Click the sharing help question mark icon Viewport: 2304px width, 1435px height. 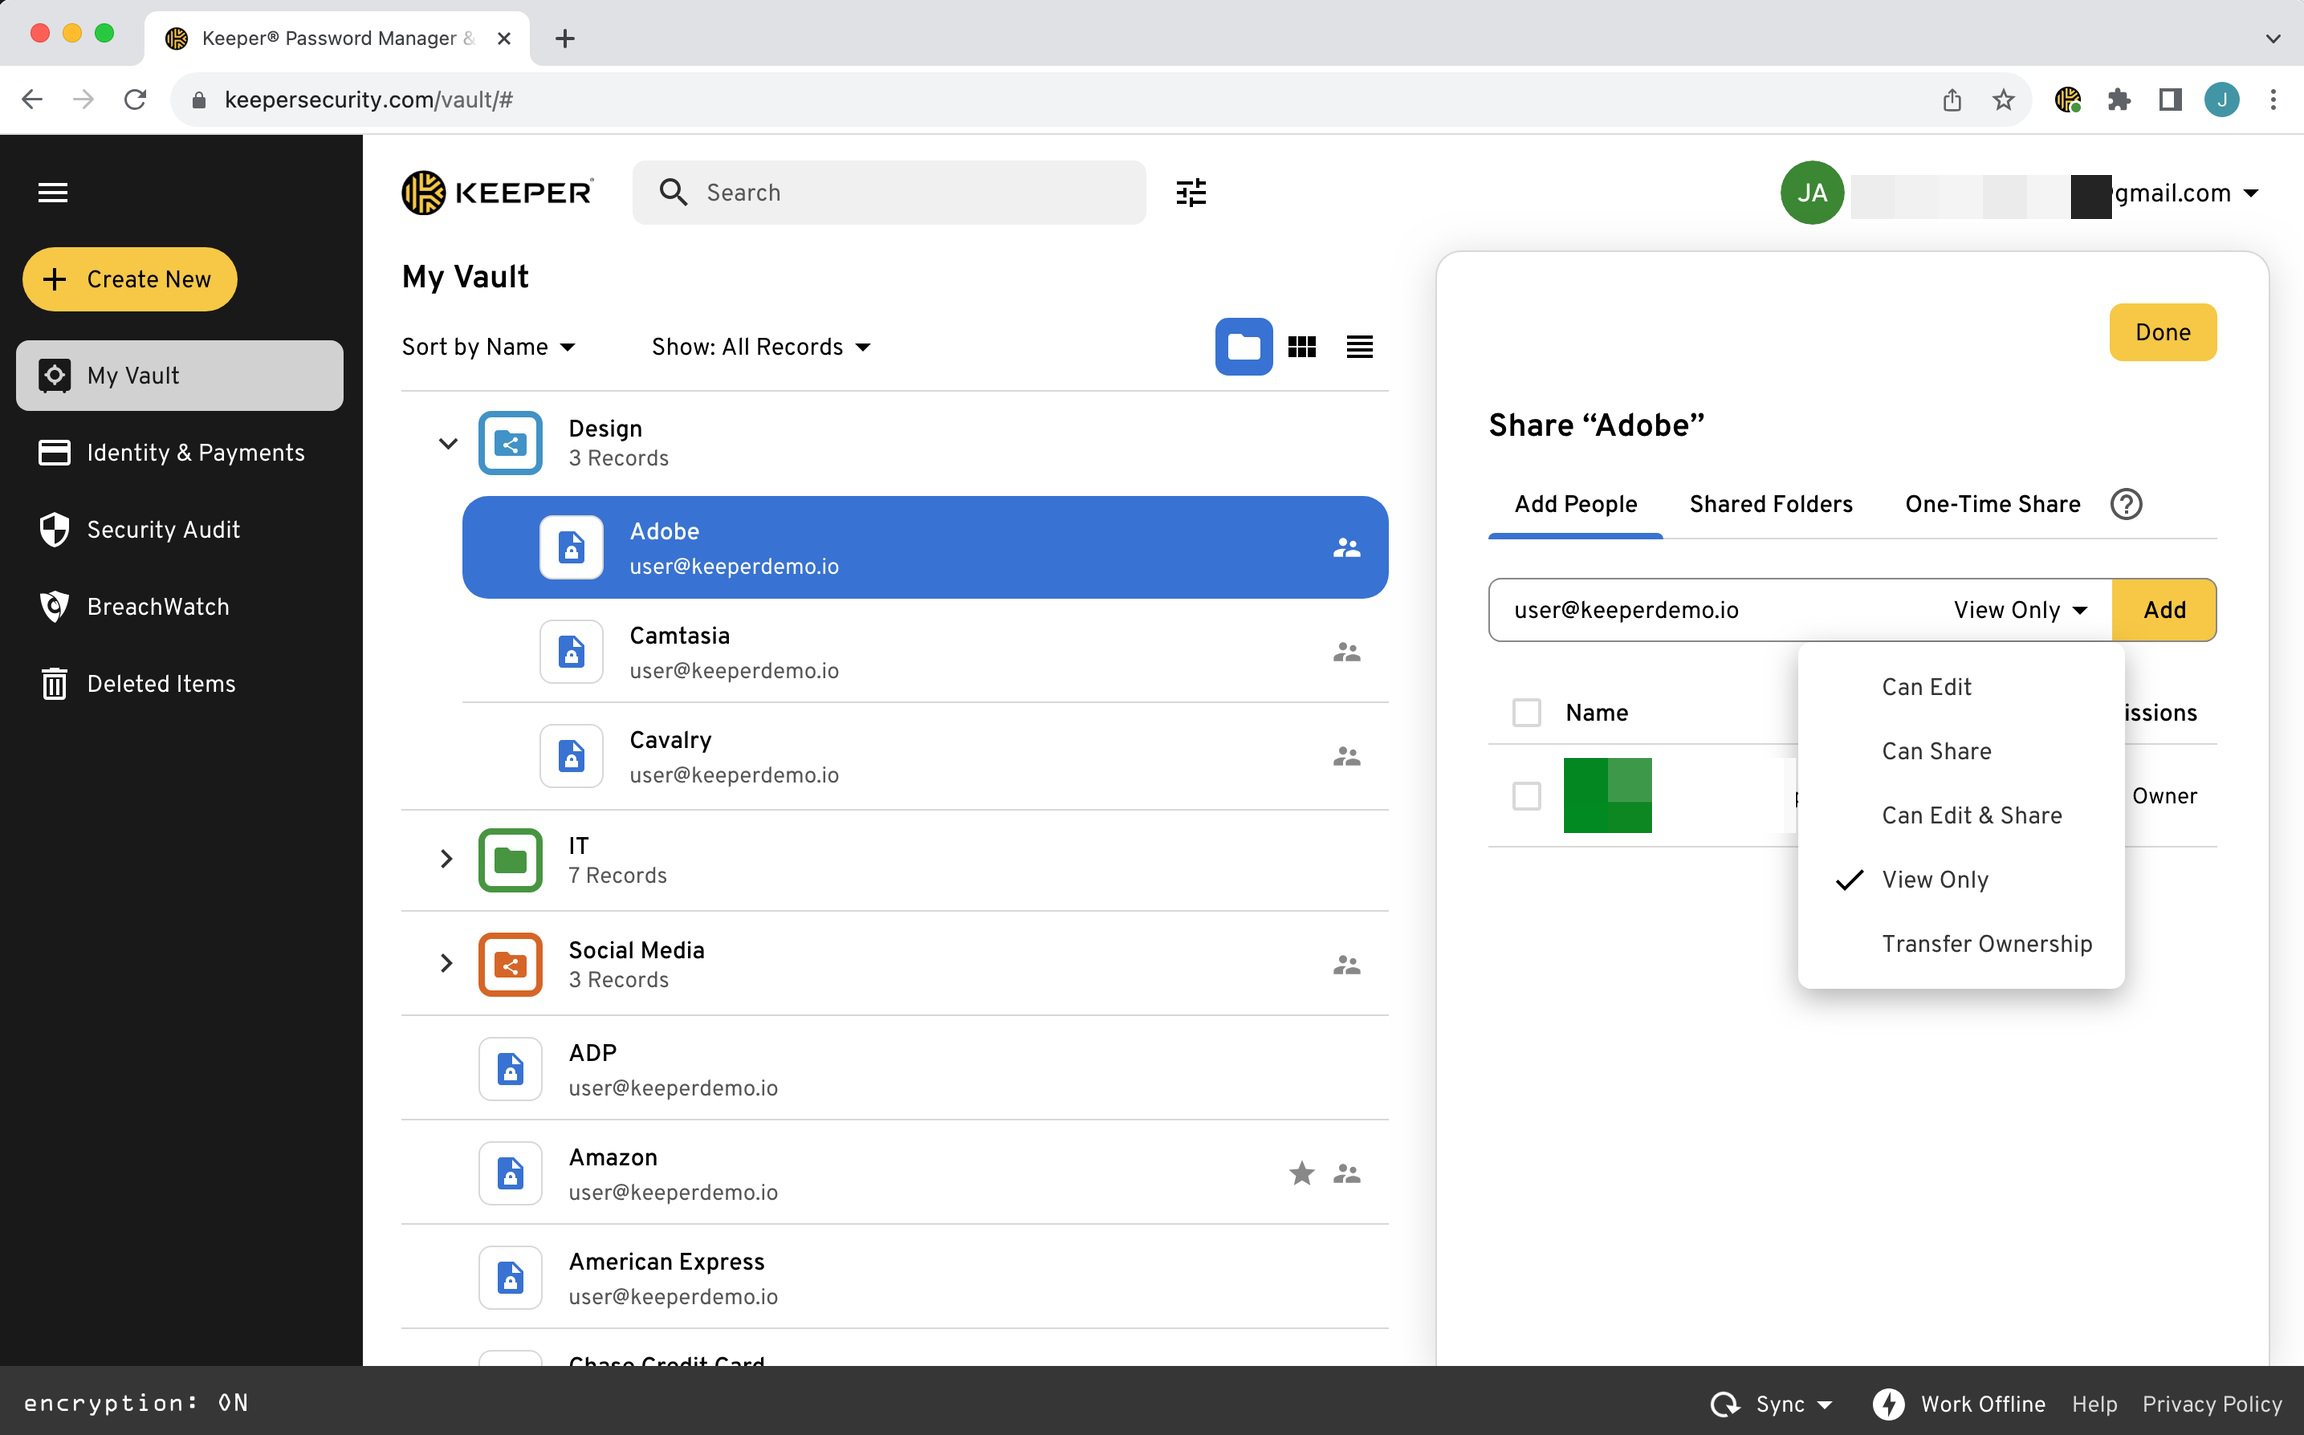point(2125,504)
